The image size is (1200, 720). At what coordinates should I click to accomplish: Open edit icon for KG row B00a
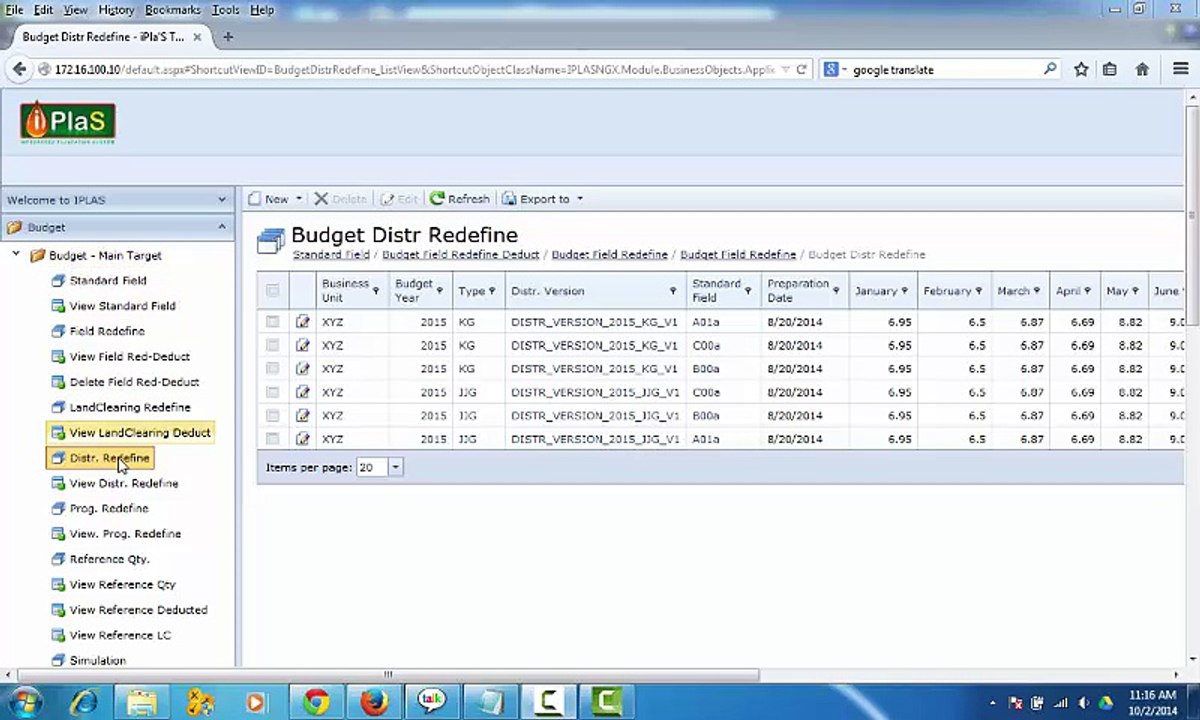pos(302,368)
